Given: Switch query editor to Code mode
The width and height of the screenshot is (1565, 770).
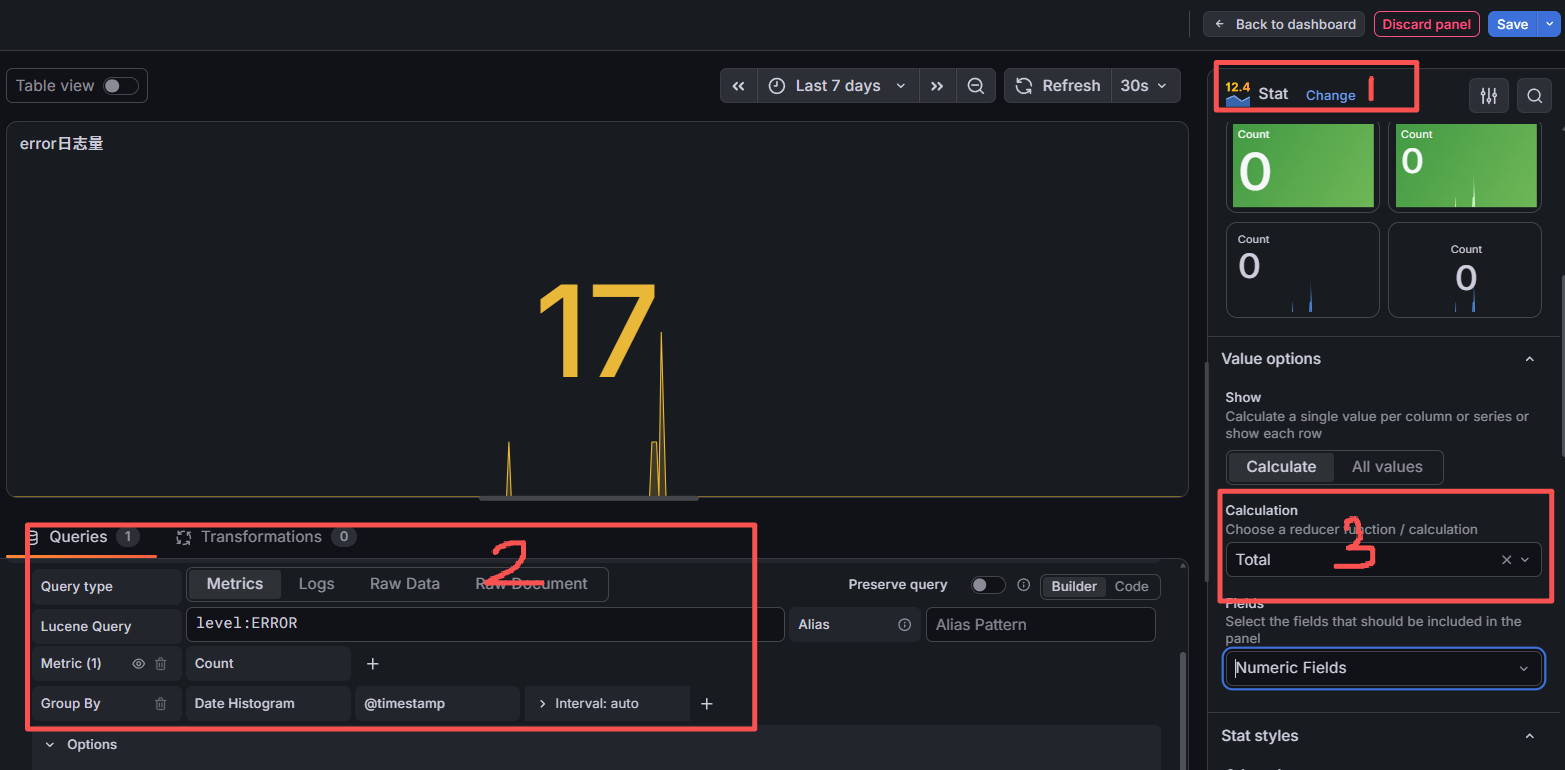Looking at the screenshot, I should (x=1131, y=587).
